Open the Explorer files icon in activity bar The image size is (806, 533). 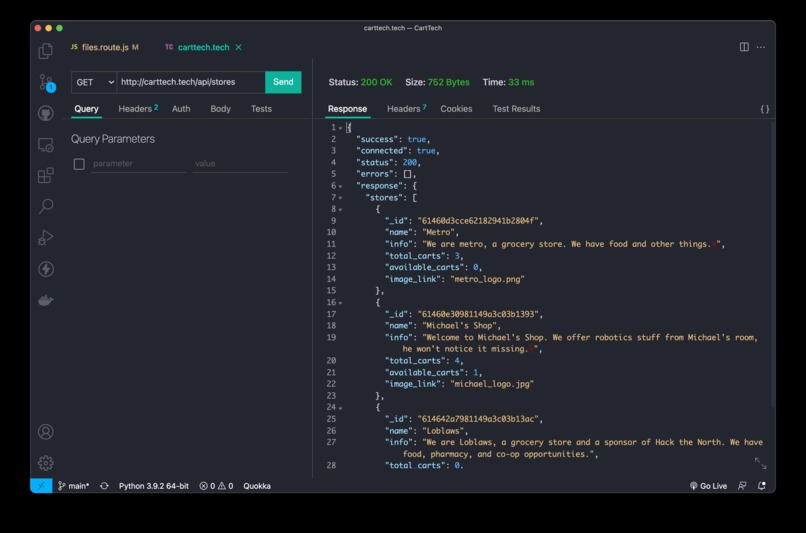pyautogui.click(x=46, y=50)
